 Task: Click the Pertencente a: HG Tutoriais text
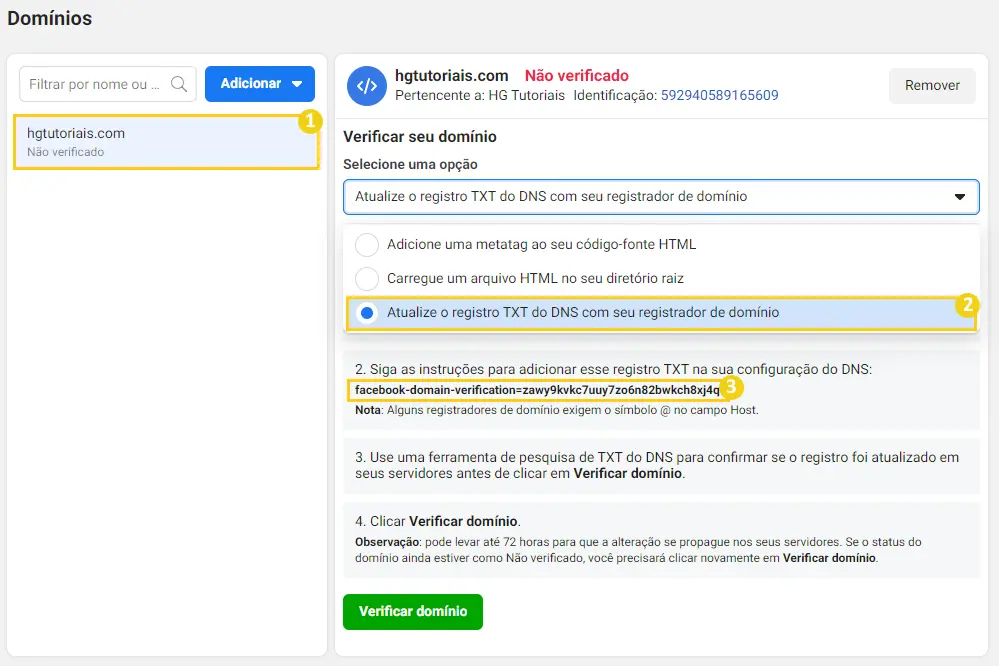click(480, 96)
